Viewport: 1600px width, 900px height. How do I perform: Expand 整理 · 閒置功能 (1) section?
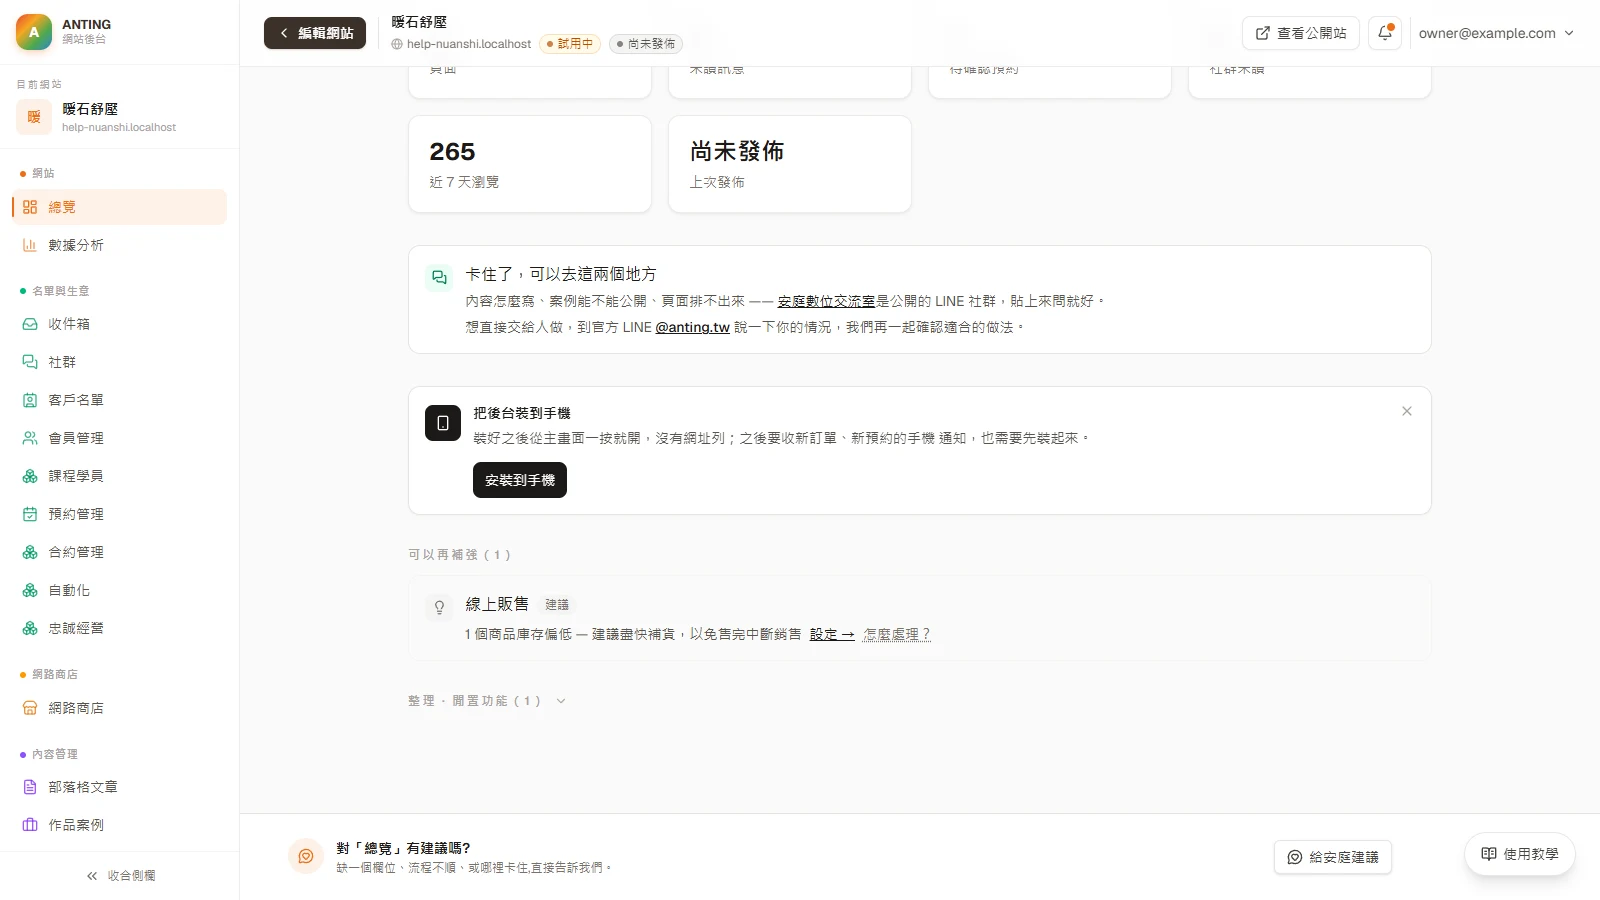click(487, 701)
